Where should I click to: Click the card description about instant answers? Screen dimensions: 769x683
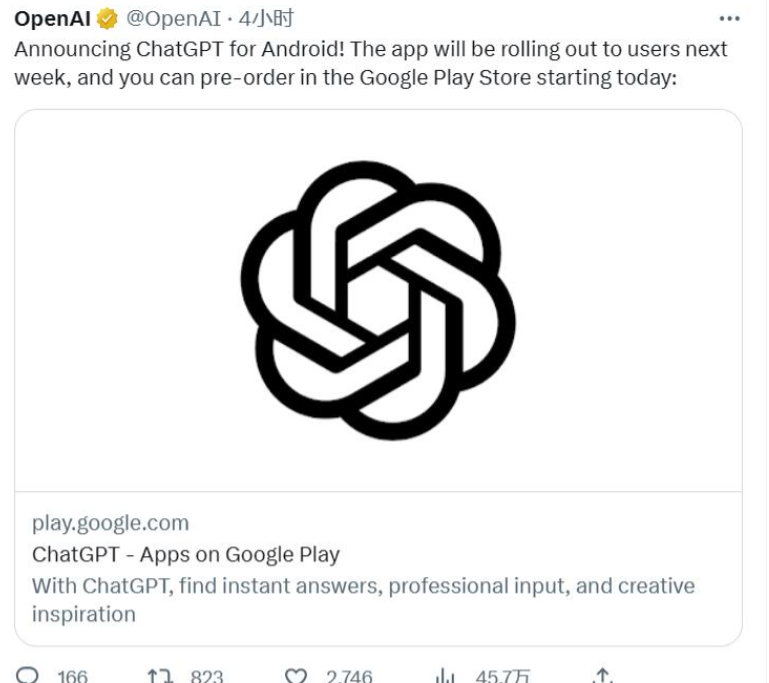pos(363,600)
